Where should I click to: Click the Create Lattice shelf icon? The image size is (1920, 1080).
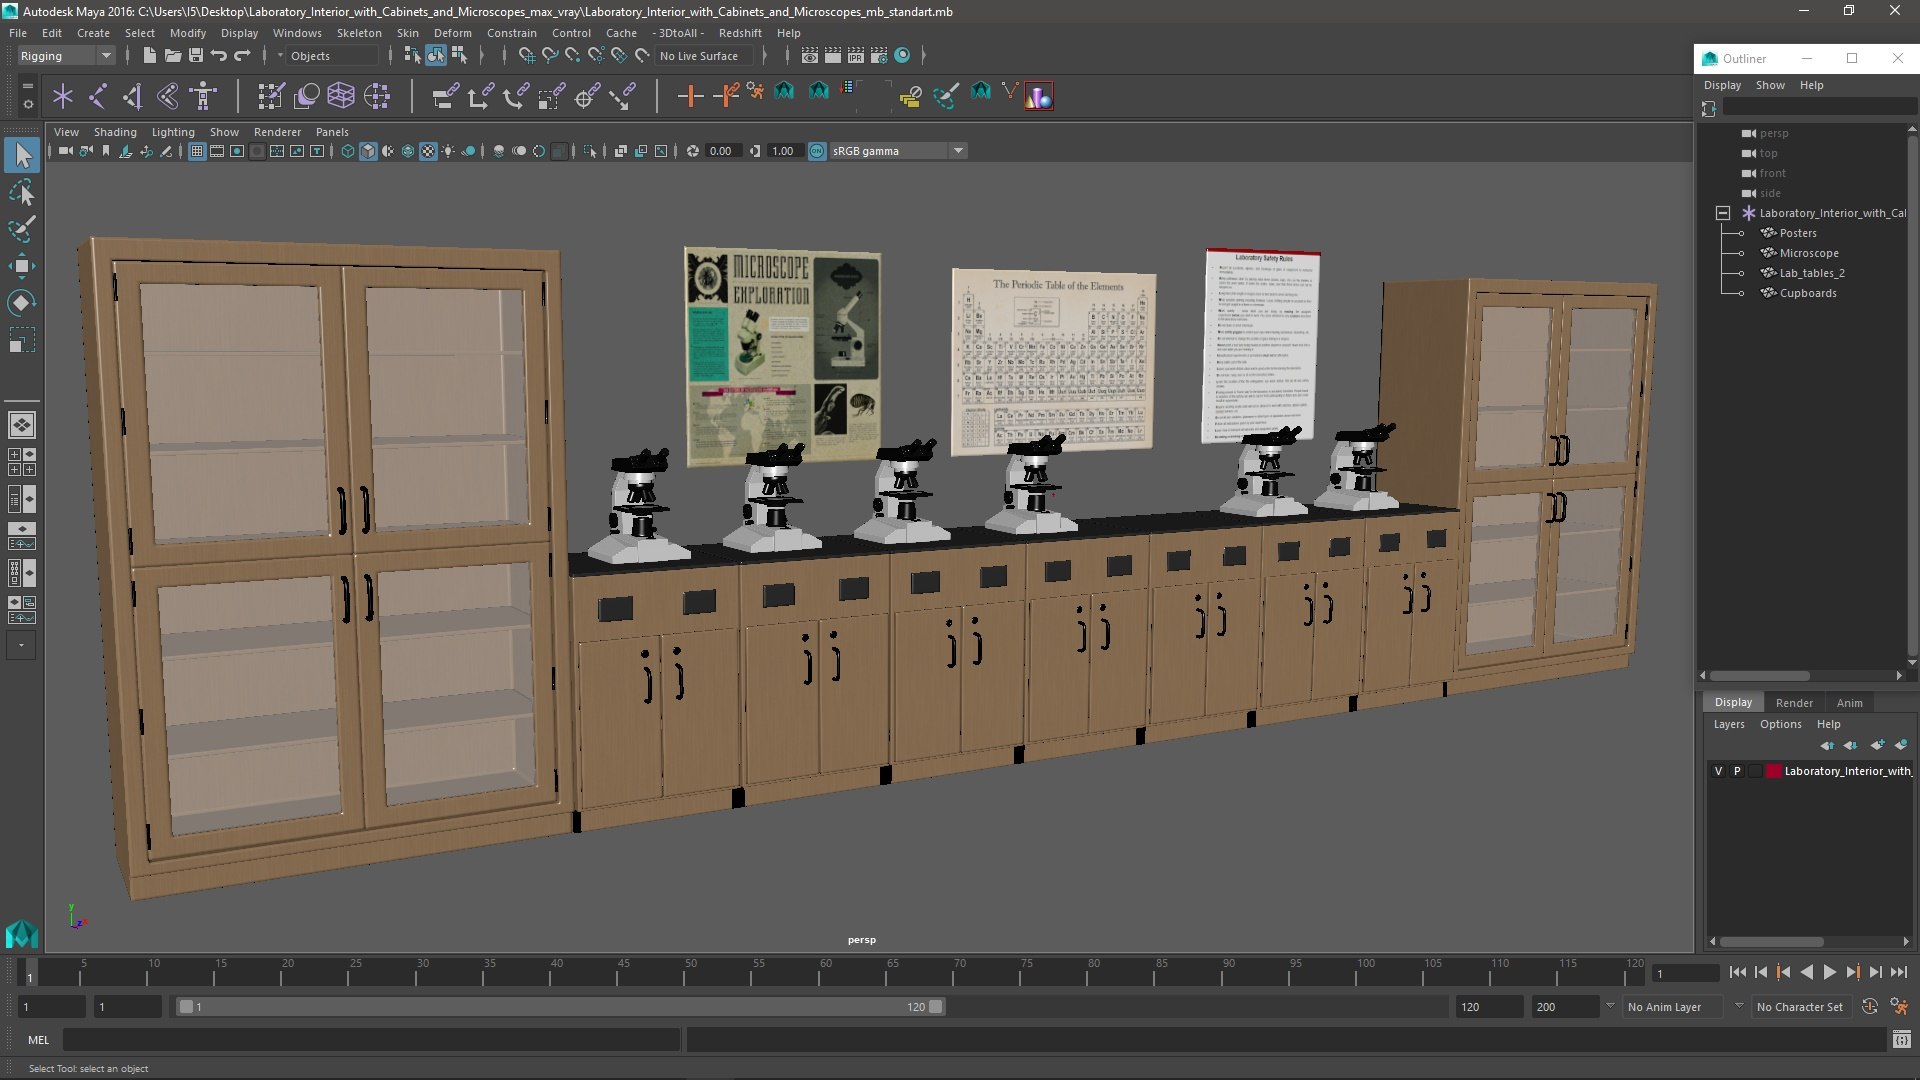pyautogui.click(x=341, y=96)
